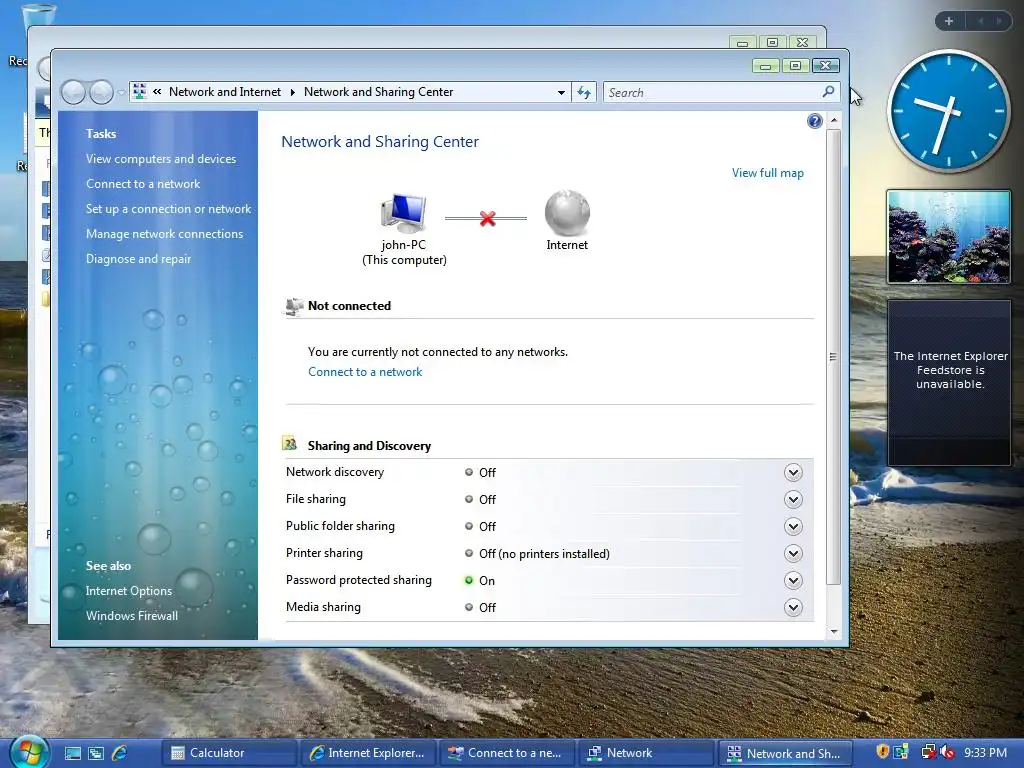Click the Forward navigation arrow button
This screenshot has width=1024, height=768.
point(101,93)
